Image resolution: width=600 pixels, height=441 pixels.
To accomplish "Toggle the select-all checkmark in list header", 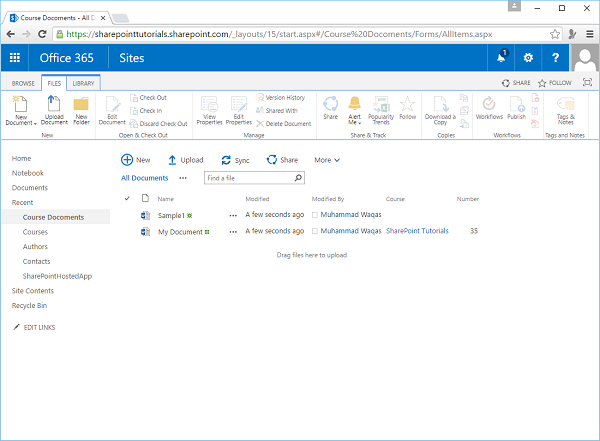I will coord(126,199).
